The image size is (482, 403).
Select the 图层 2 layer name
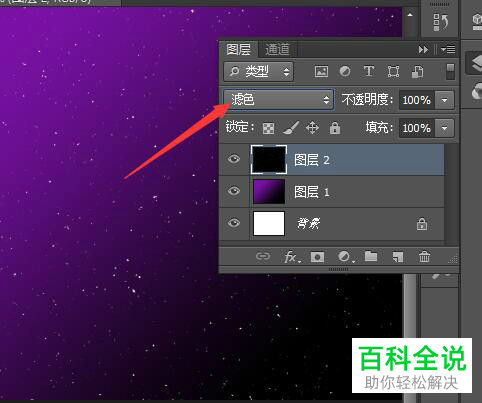(312, 160)
